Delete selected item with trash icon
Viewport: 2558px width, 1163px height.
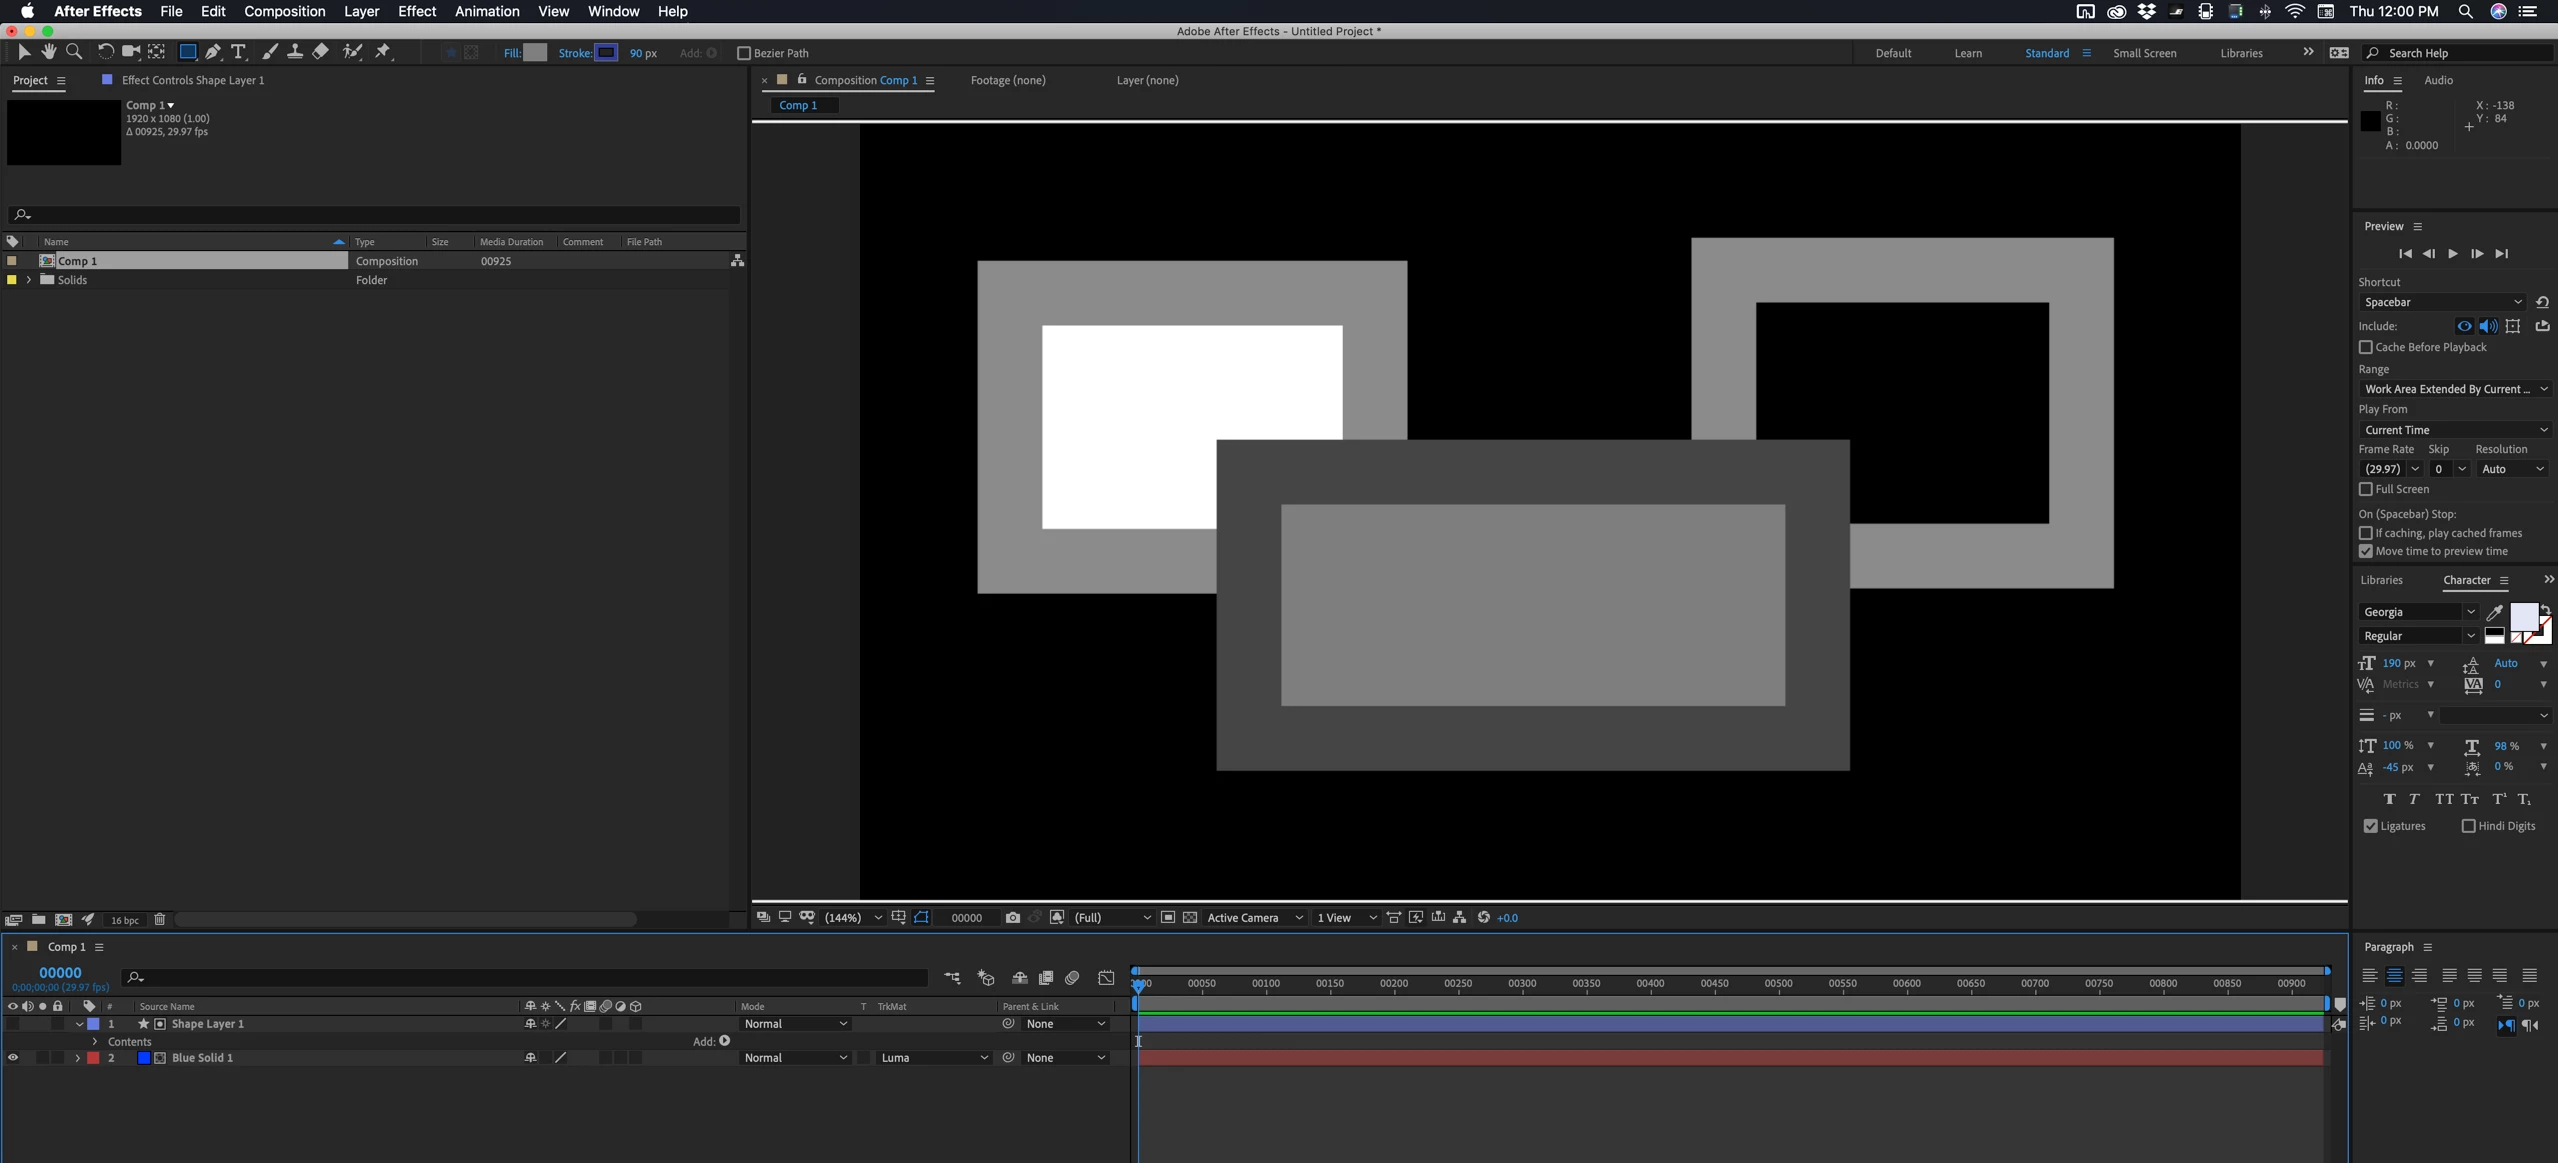coord(159,919)
